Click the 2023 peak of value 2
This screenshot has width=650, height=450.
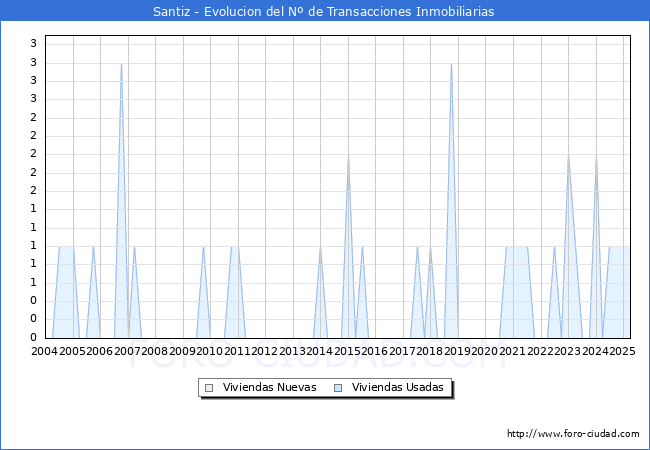[x=568, y=156]
